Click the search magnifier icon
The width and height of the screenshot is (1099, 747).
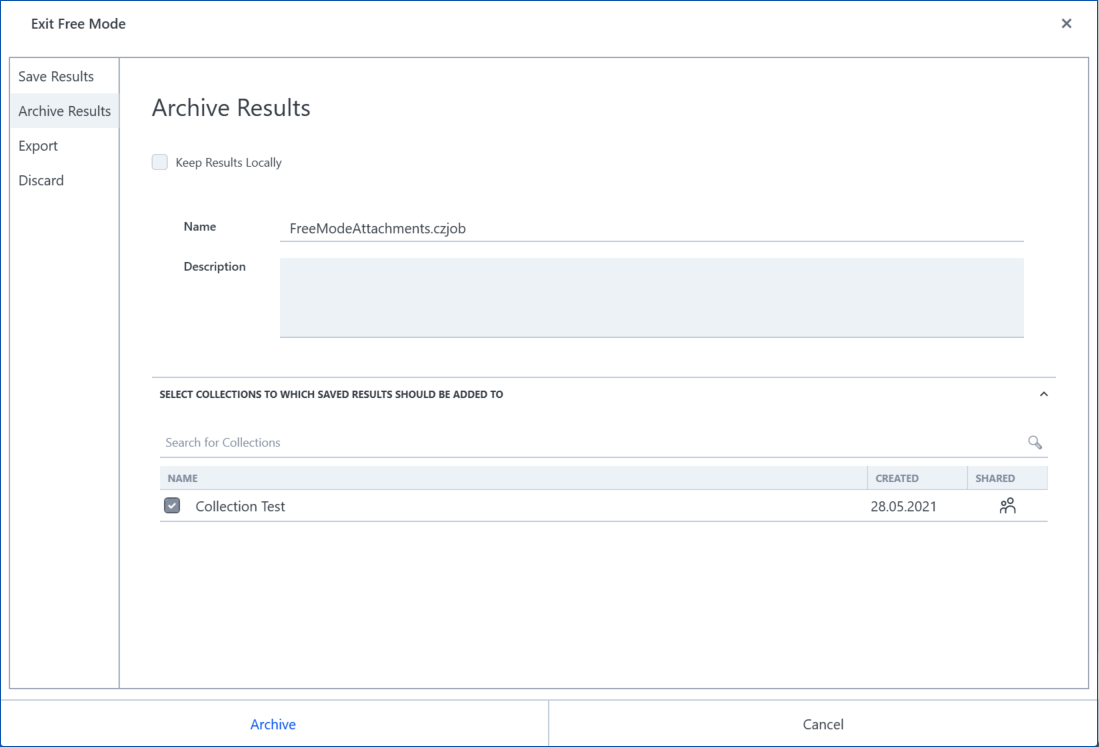[1034, 442]
